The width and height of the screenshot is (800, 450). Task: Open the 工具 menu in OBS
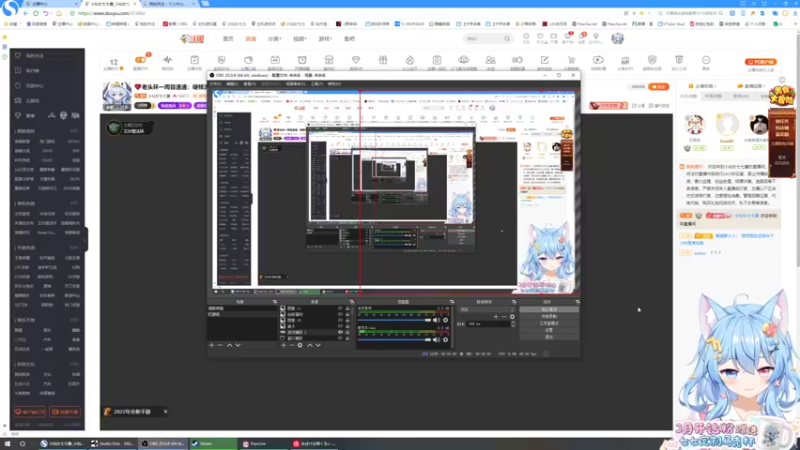coord(317,84)
